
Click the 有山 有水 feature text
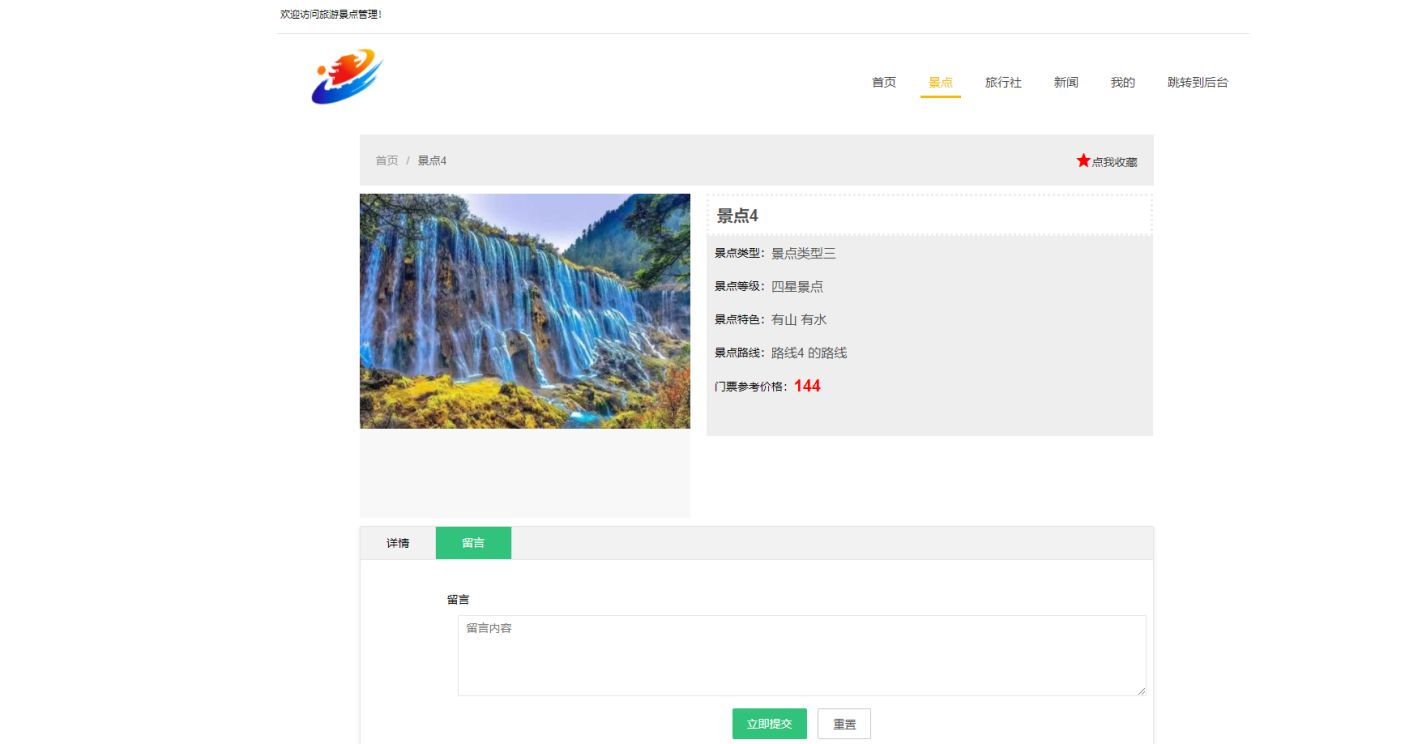[799, 320]
